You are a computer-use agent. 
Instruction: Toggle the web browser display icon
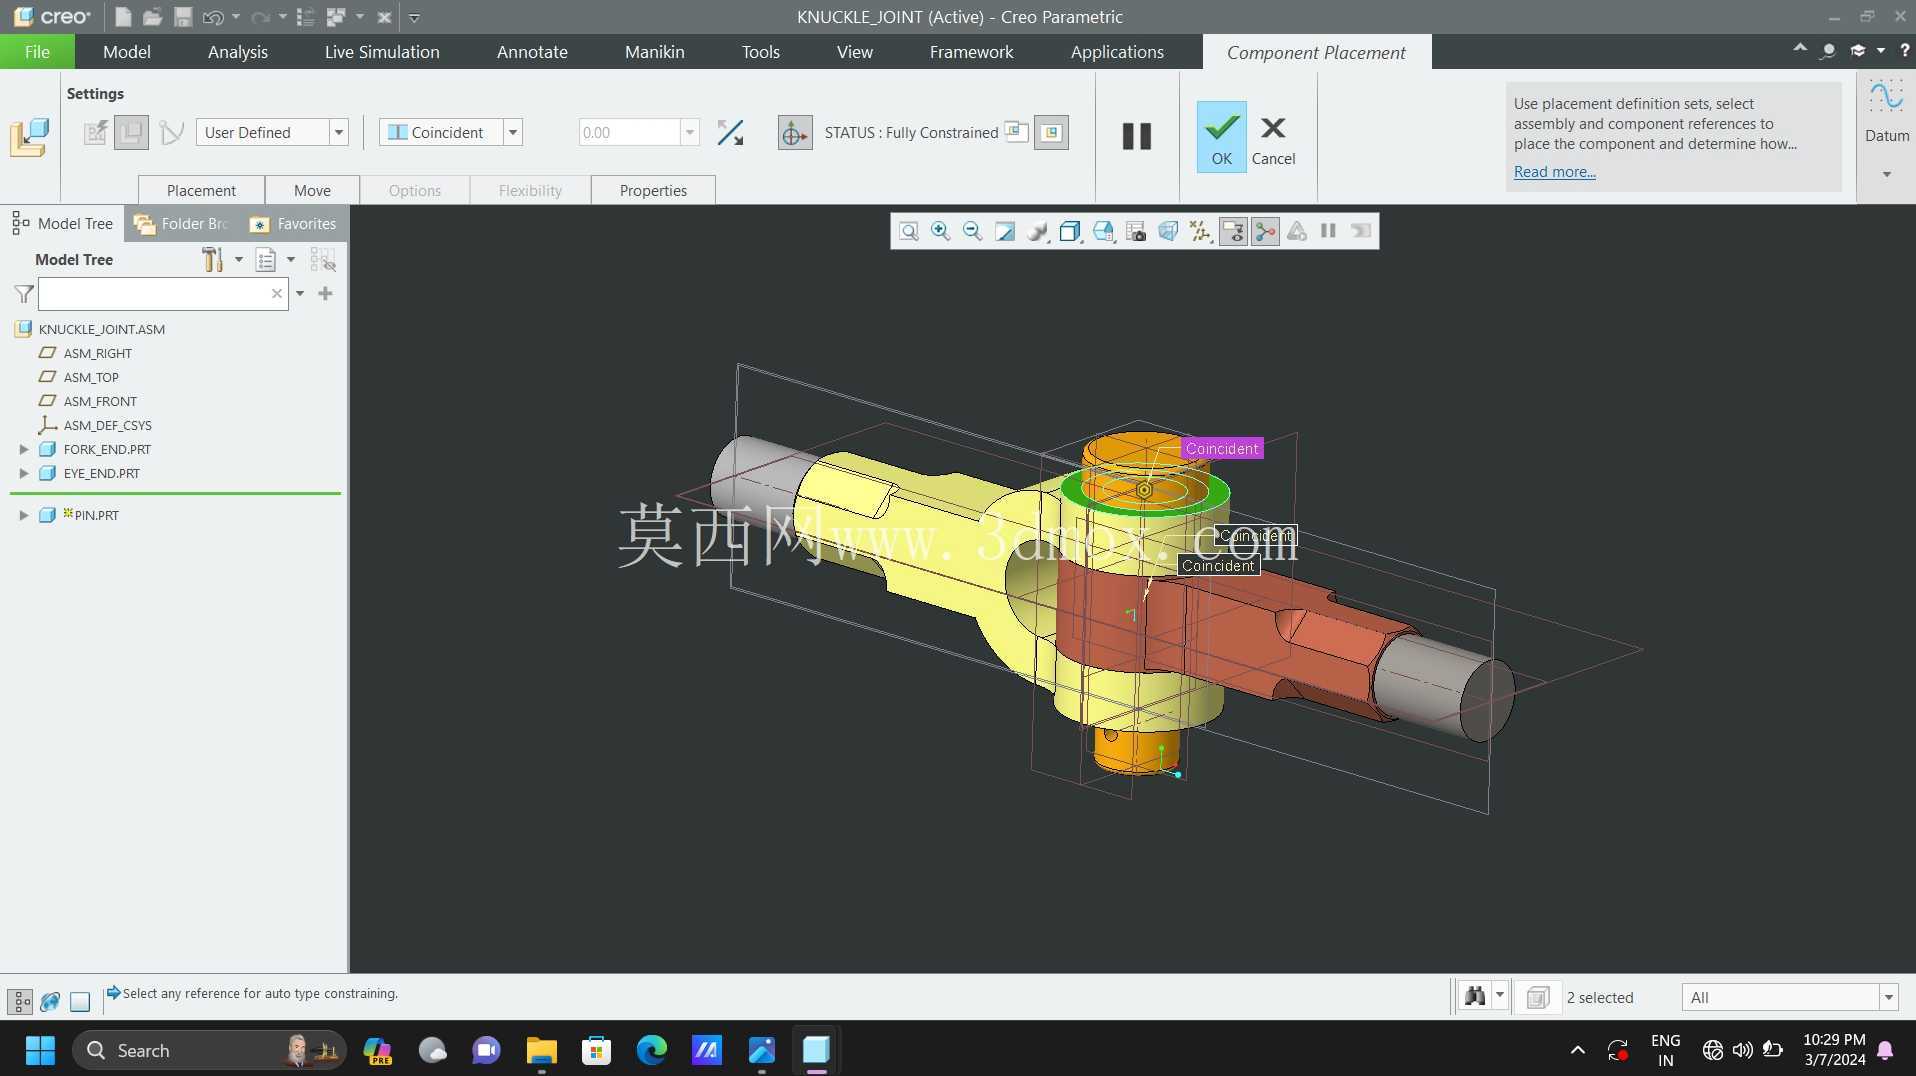click(50, 1001)
